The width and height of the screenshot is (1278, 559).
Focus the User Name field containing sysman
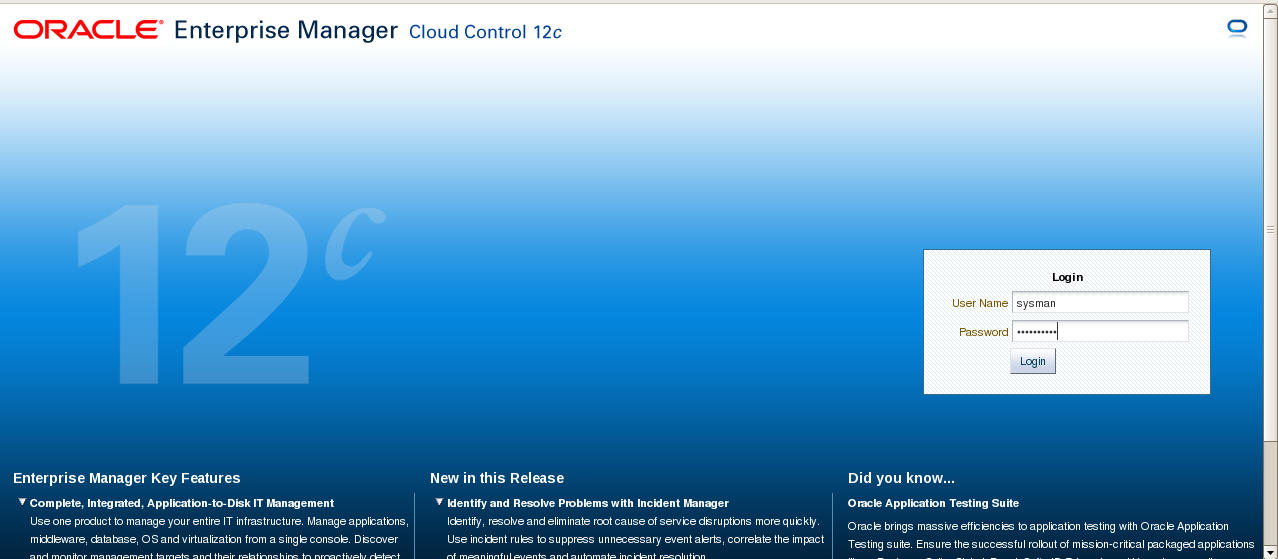[x=1100, y=302]
